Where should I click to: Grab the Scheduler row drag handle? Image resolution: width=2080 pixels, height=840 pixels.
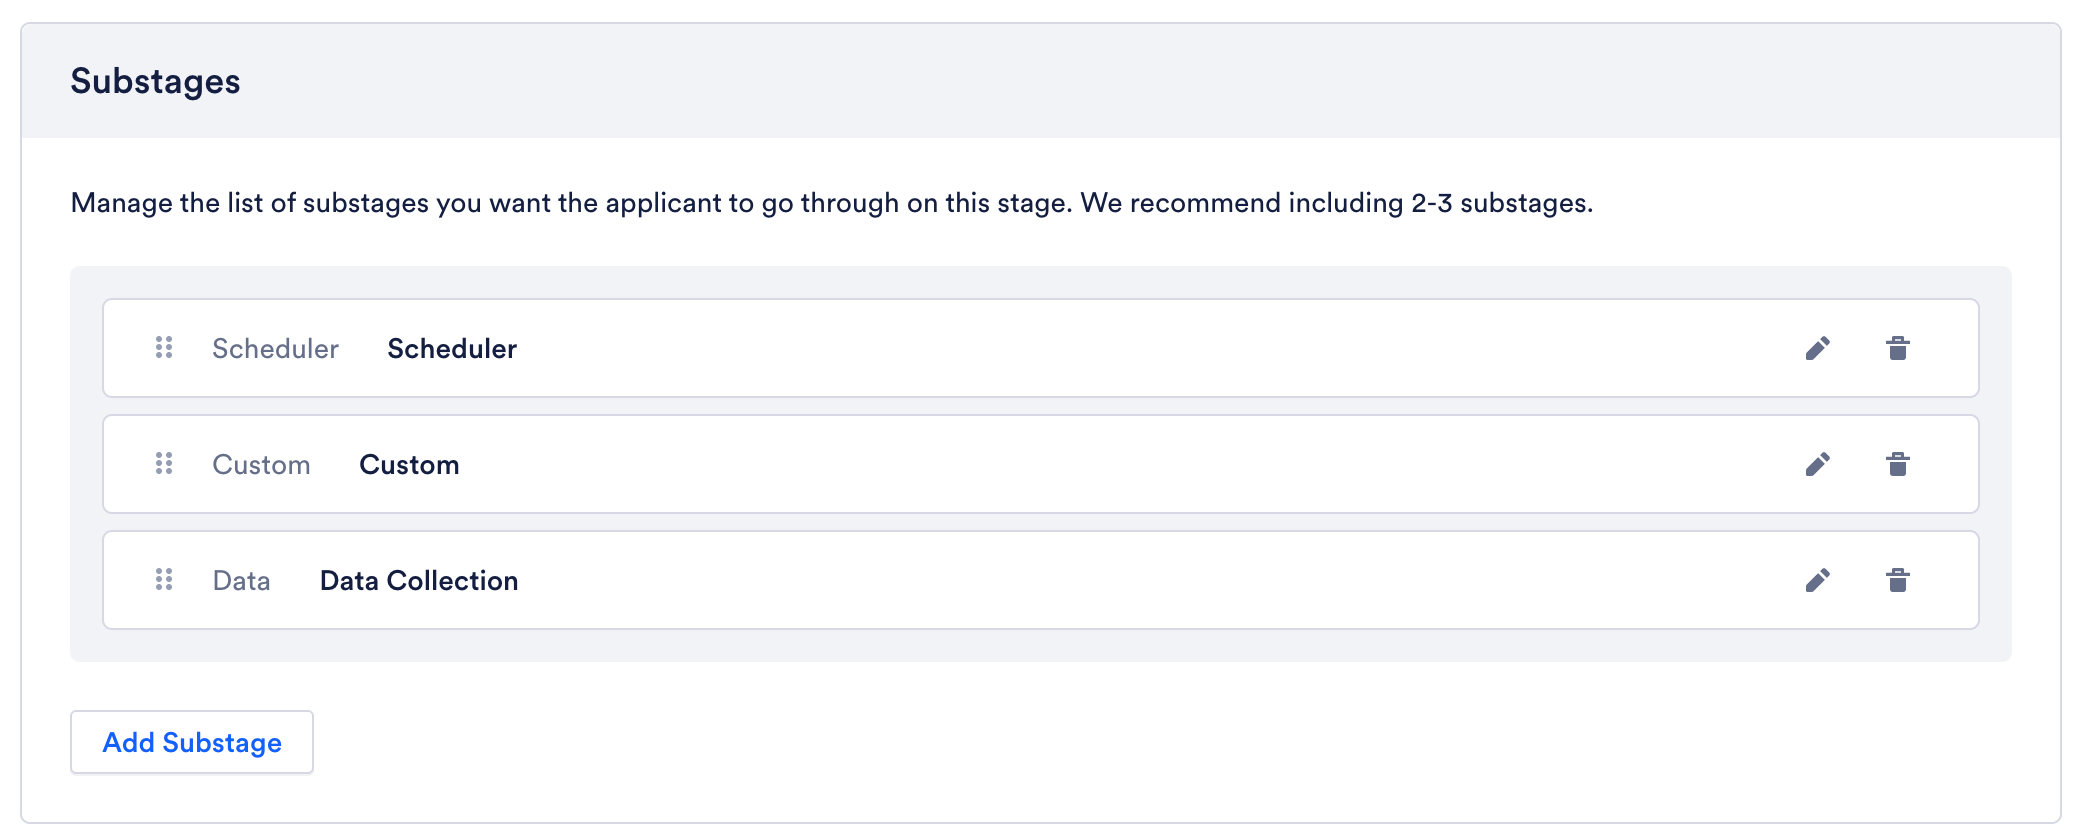point(164,347)
